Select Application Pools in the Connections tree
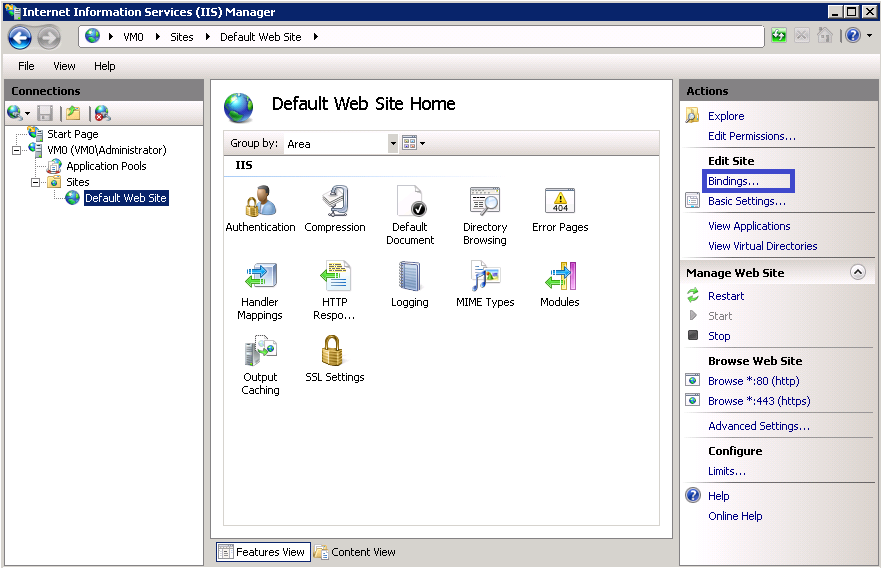Image resolution: width=882 pixels, height=568 pixels. click(106, 166)
